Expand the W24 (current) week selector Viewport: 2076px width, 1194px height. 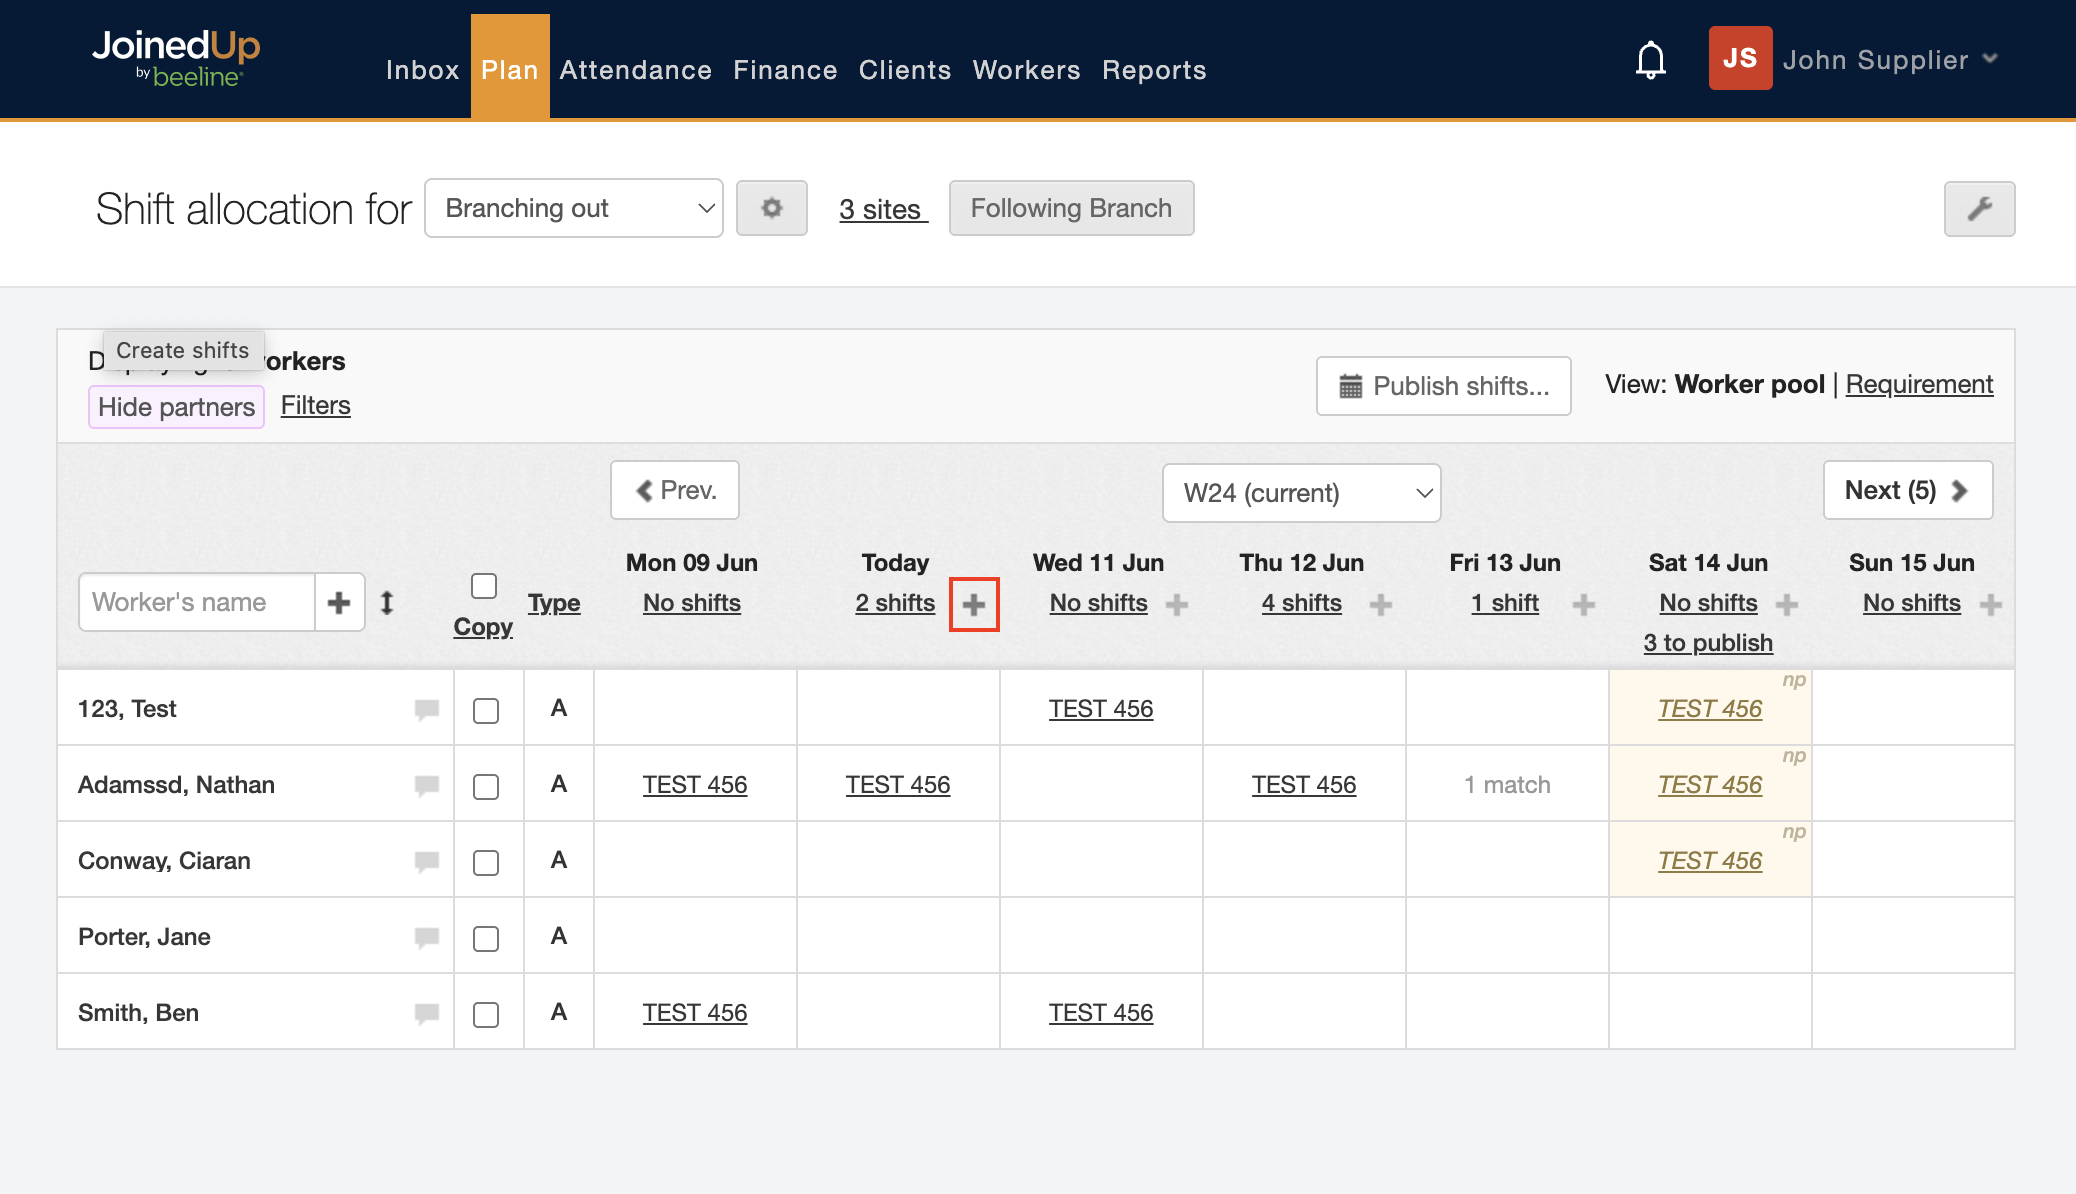tap(1301, 492)
